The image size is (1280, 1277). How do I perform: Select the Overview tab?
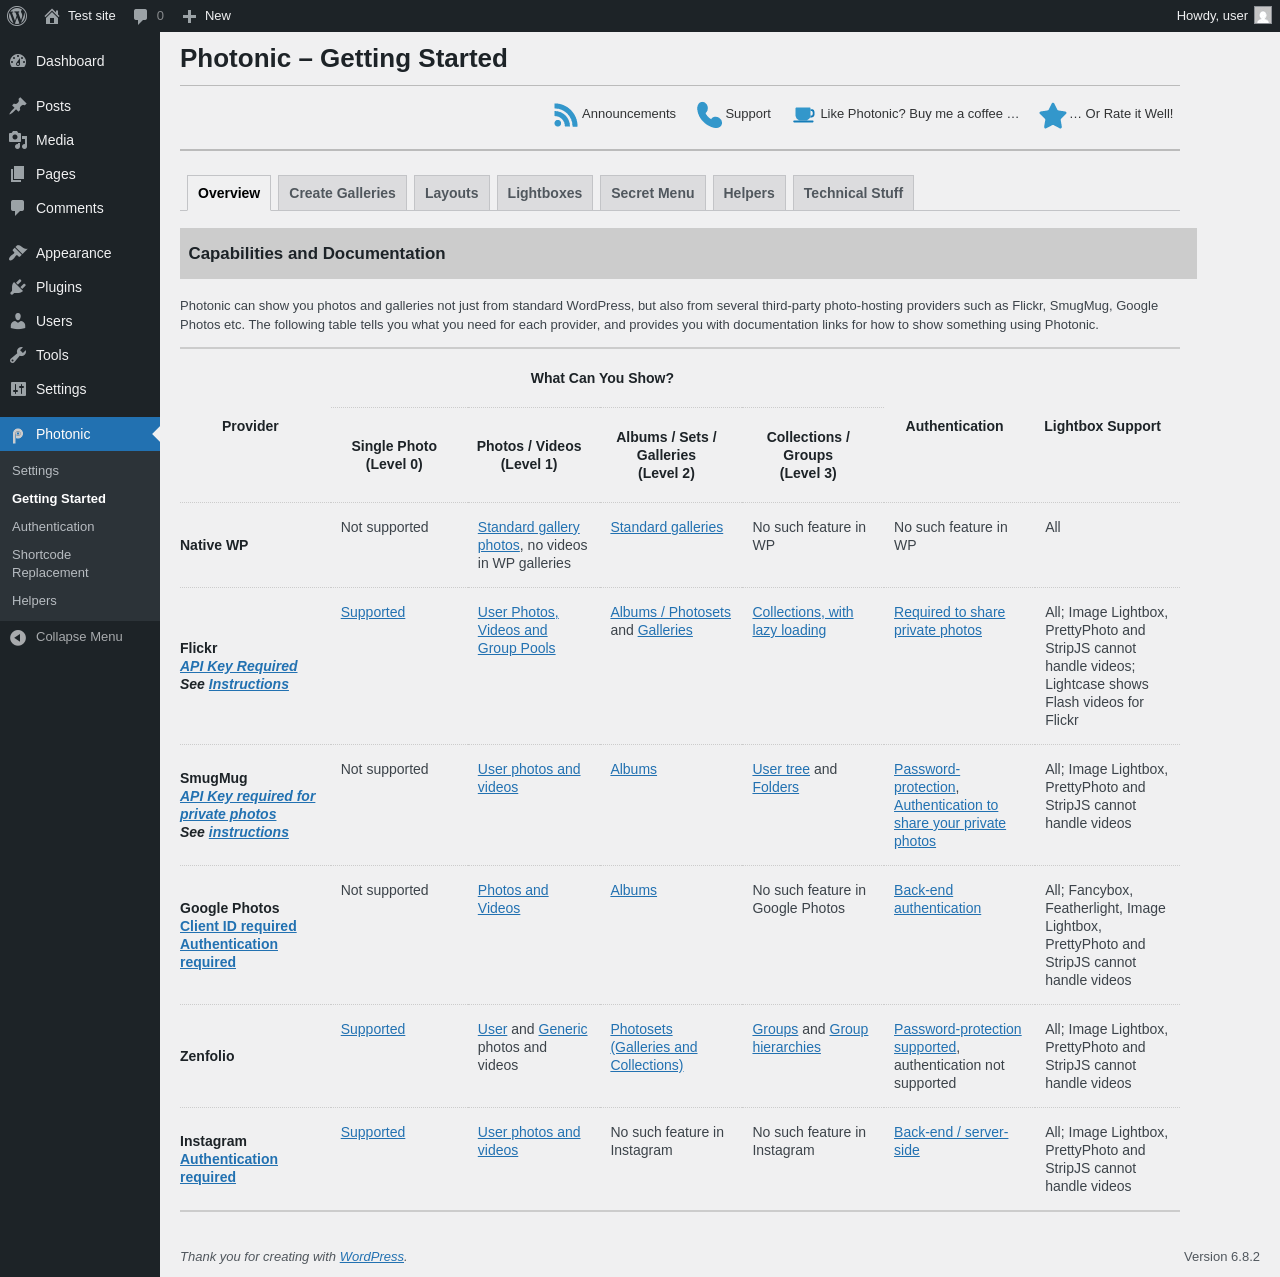tap(229, 193)
